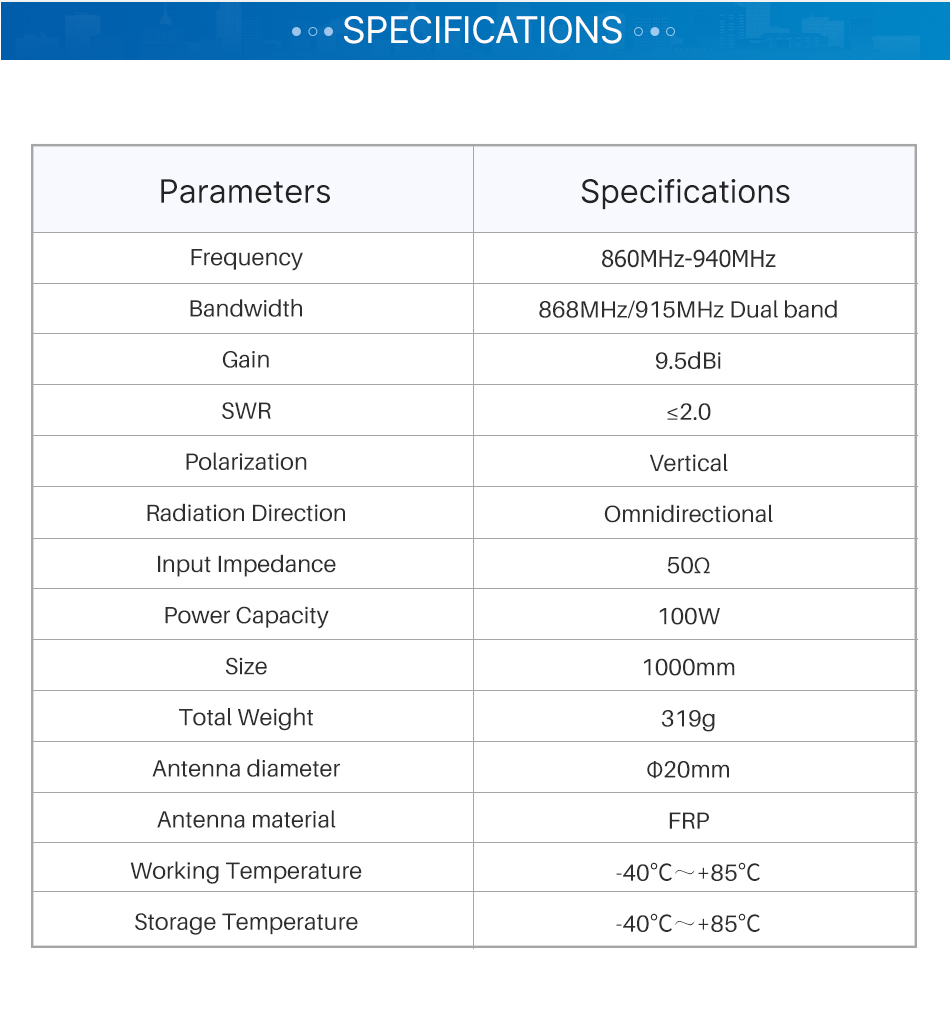Click the 860MHz-940MHz frequency value
The image size is (950, 1020).
(688, 259)
